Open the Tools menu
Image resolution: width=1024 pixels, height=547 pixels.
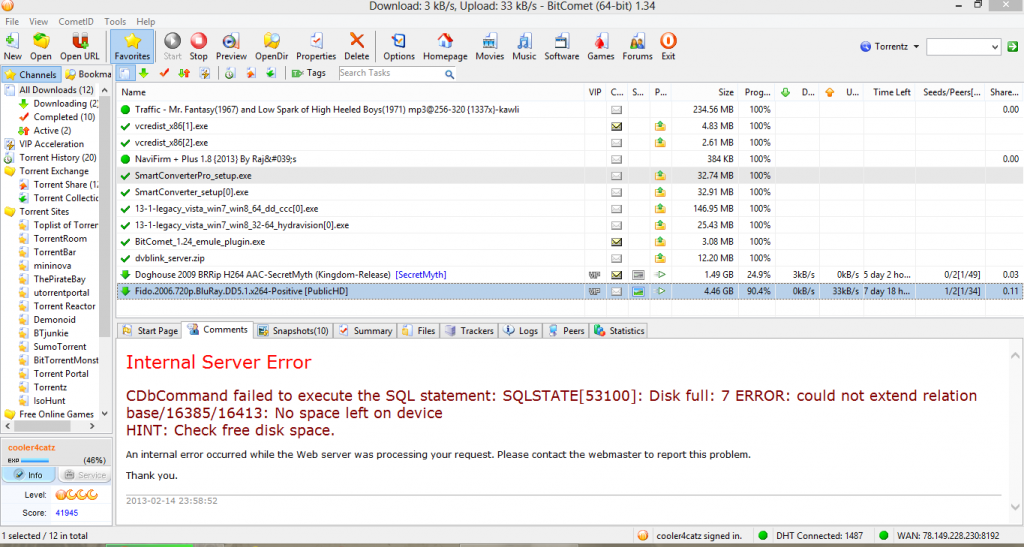pyautogui.click(x=116, y=22)
